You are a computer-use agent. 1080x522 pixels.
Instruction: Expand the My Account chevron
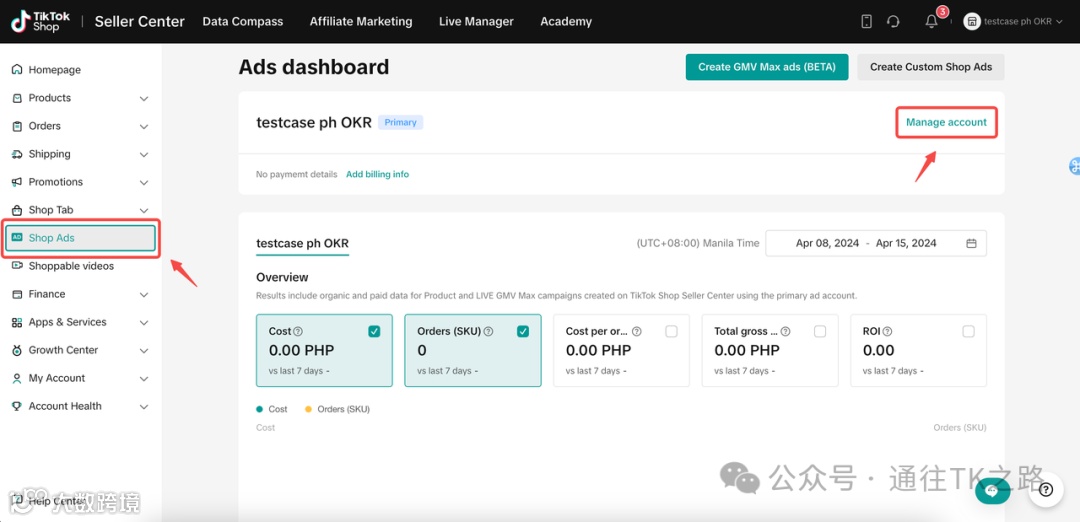click(x=144, y=379)
